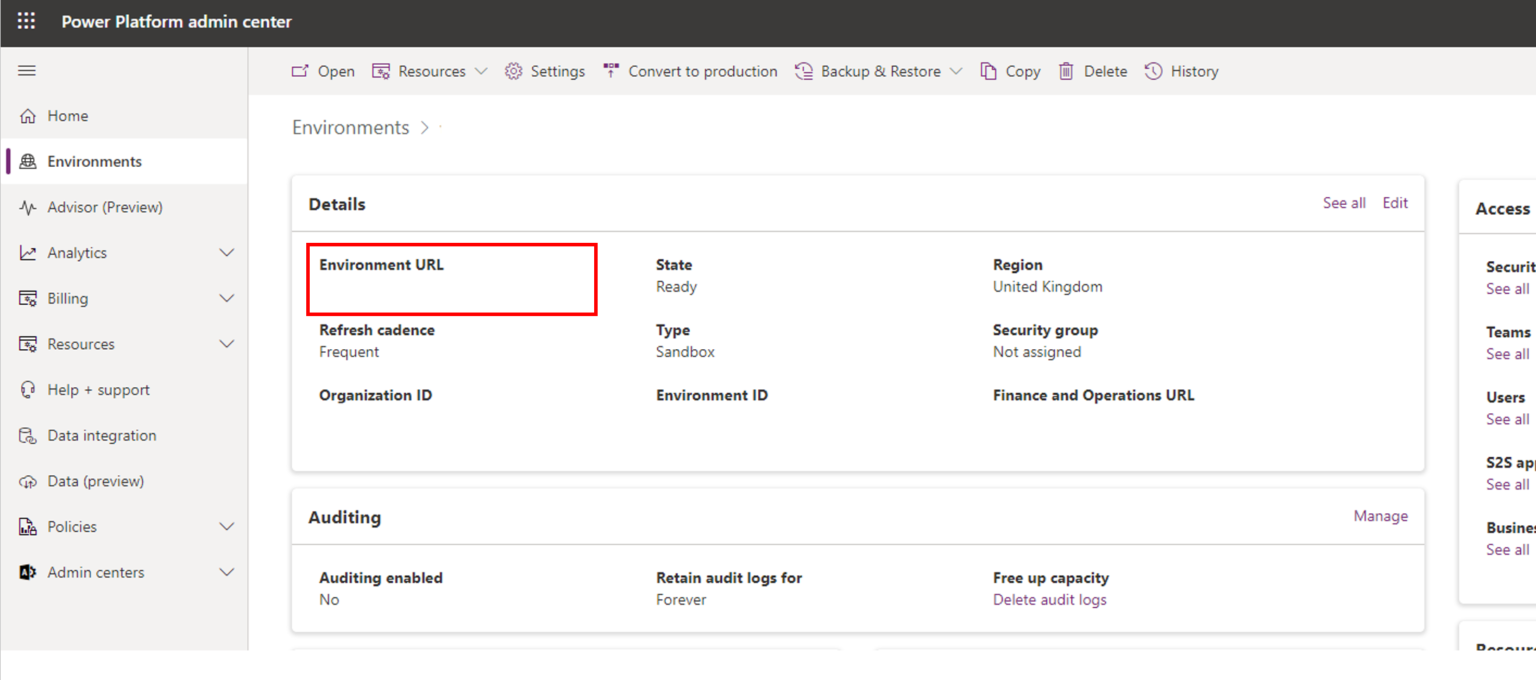The height and width of the screenshot is (680, 1536).
Task: Click the Type value Sandbox
Action: 686,352
